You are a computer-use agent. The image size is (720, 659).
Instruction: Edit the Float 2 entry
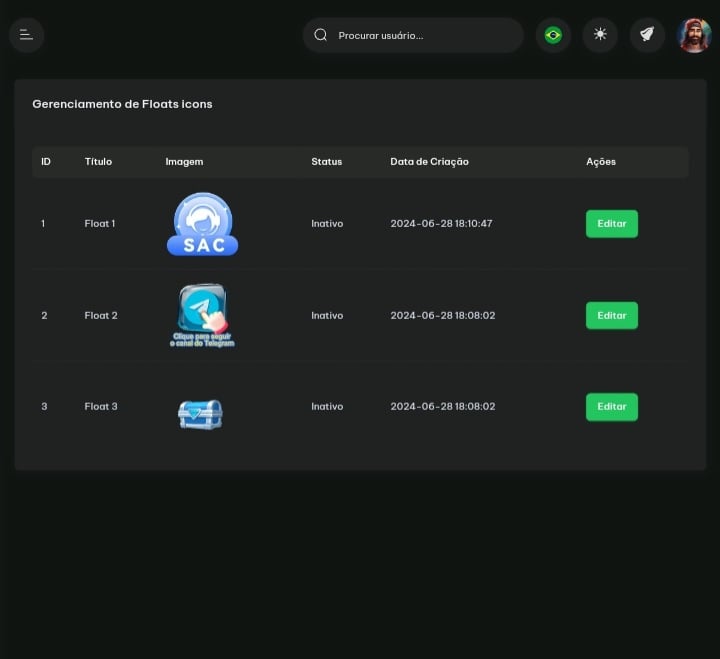coord(611,316)
